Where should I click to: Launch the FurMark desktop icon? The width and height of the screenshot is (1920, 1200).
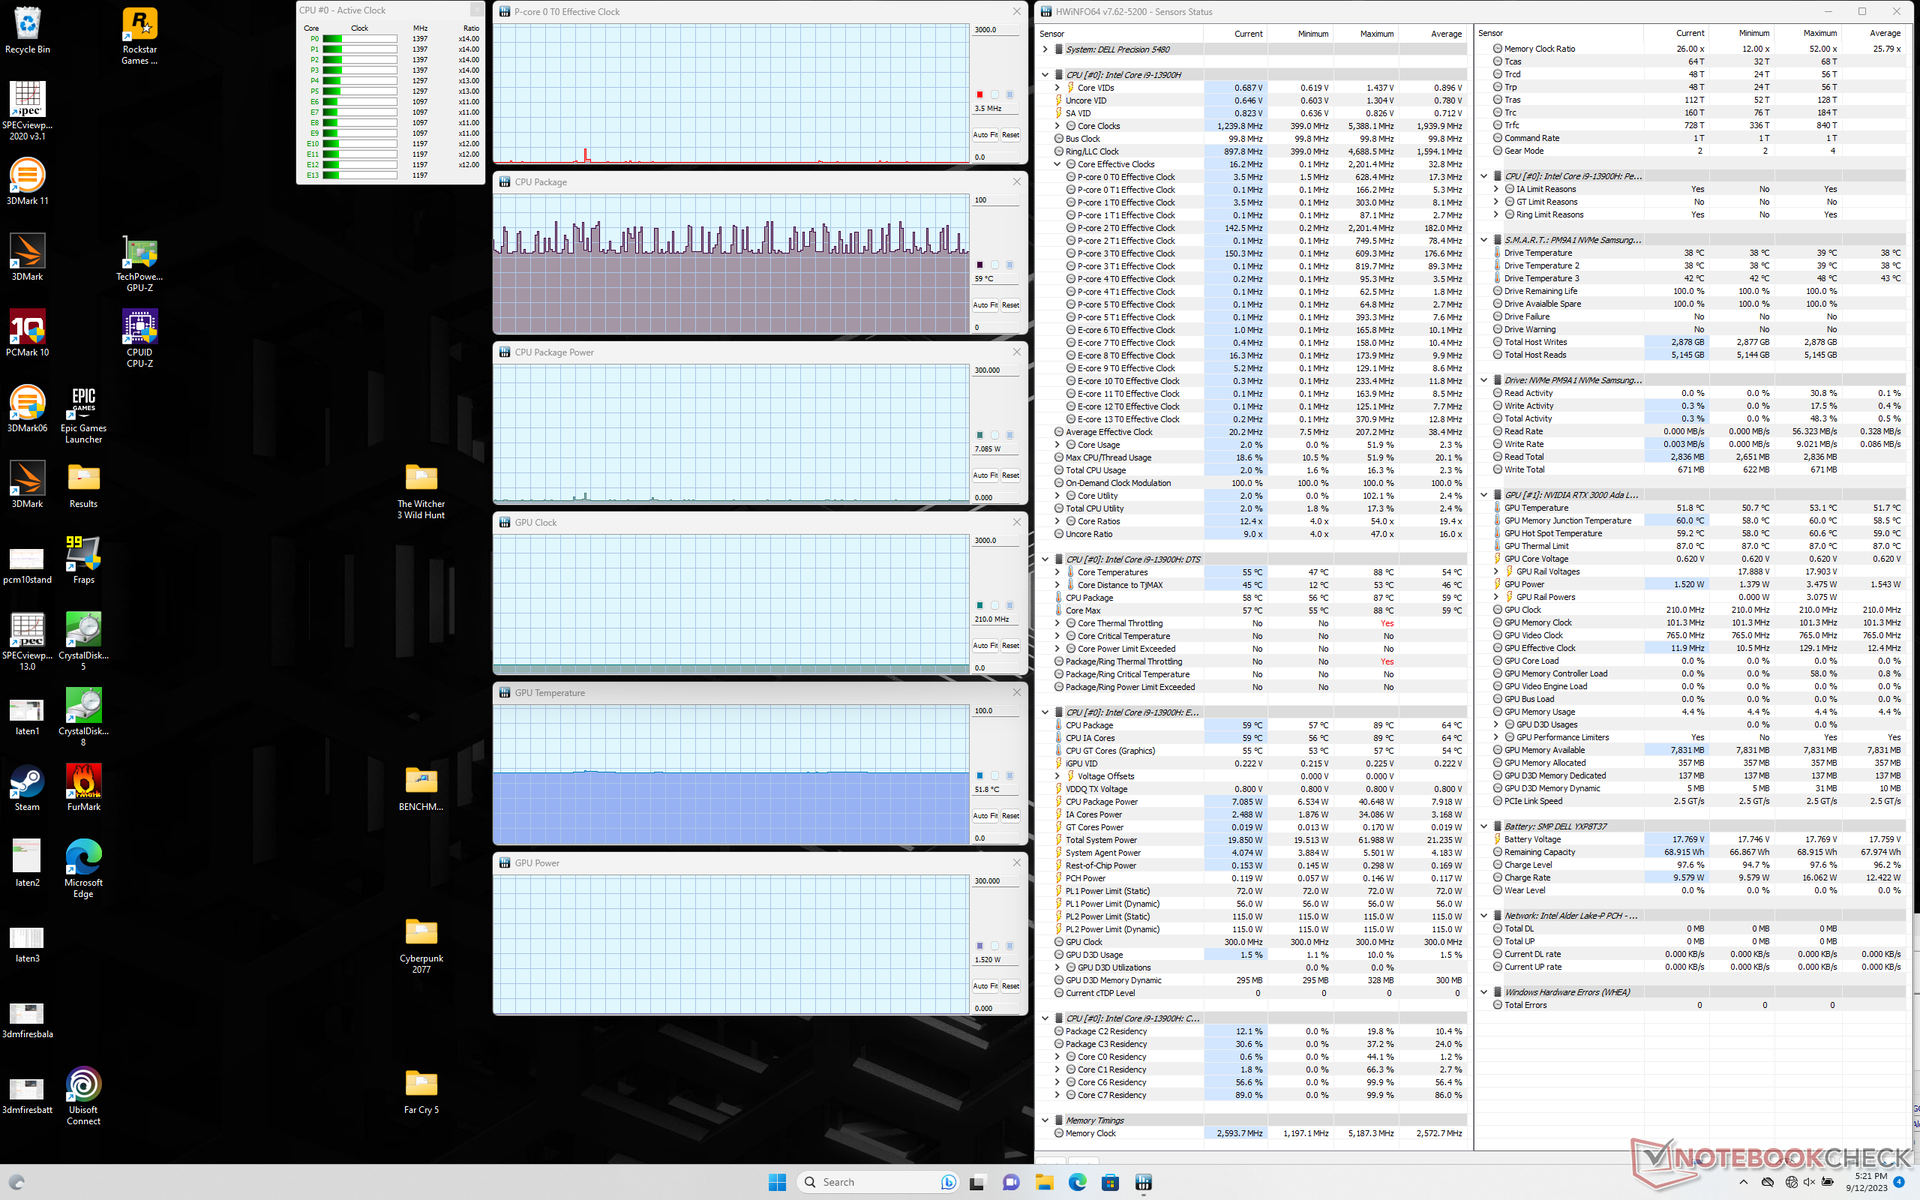[84, 787]
